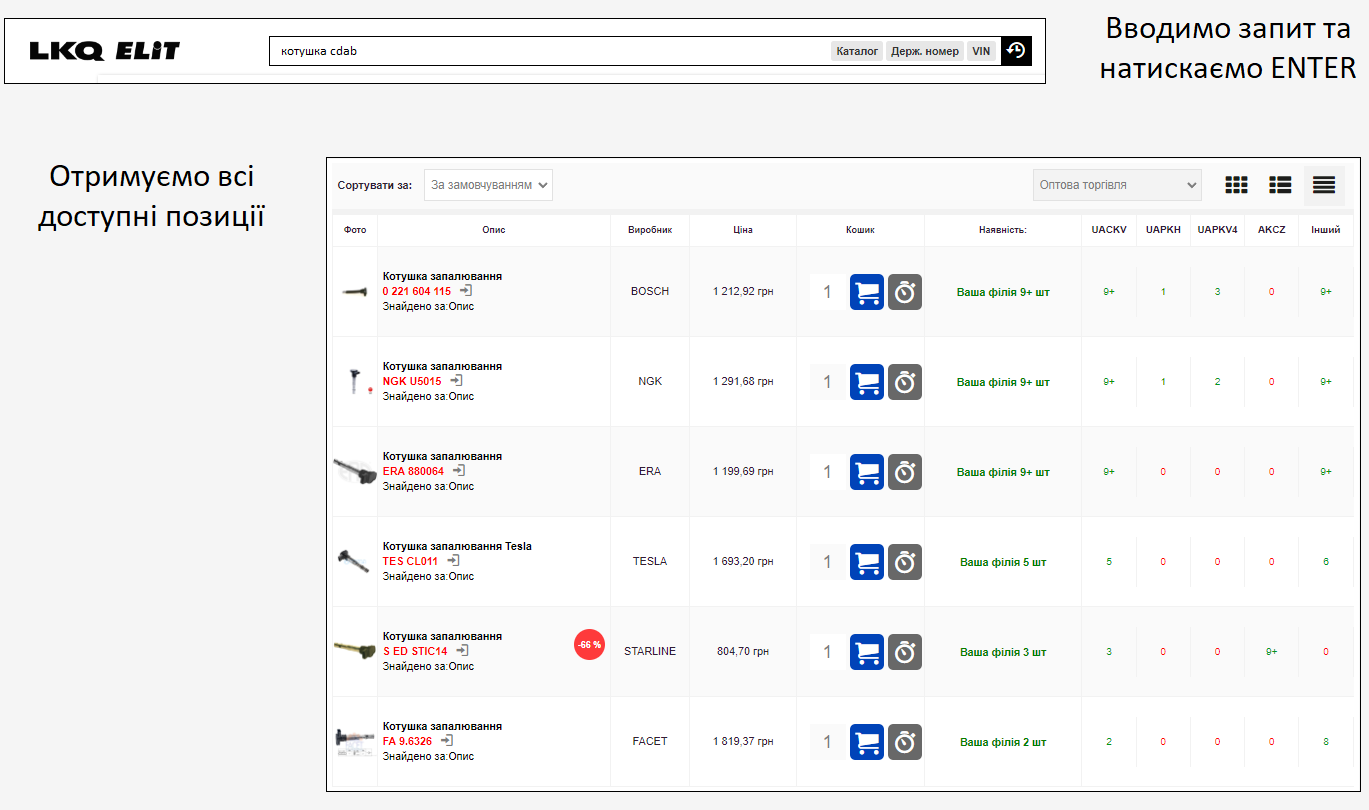Click the 'Каталог' search mode button
1369x810 pixels.
pos(857,51)
